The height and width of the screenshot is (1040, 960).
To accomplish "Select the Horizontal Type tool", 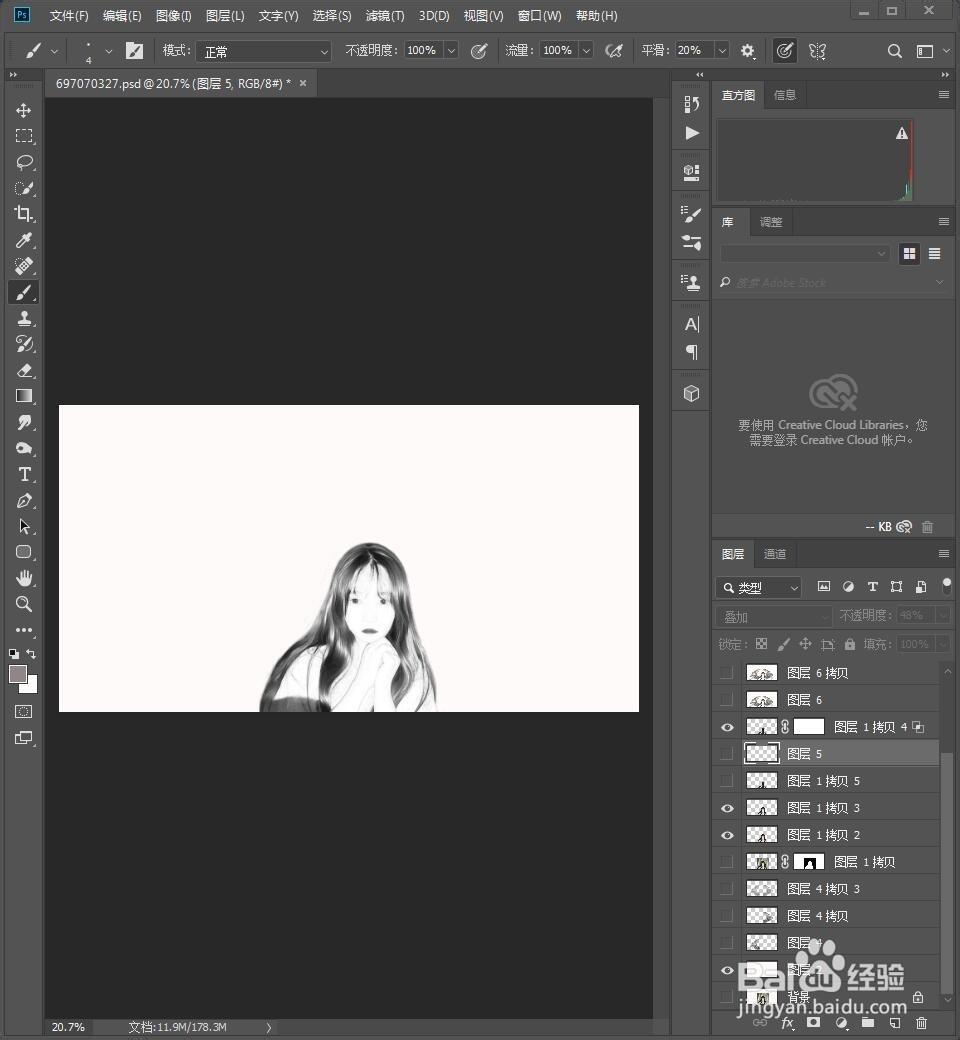I will [x=24, y=475].
